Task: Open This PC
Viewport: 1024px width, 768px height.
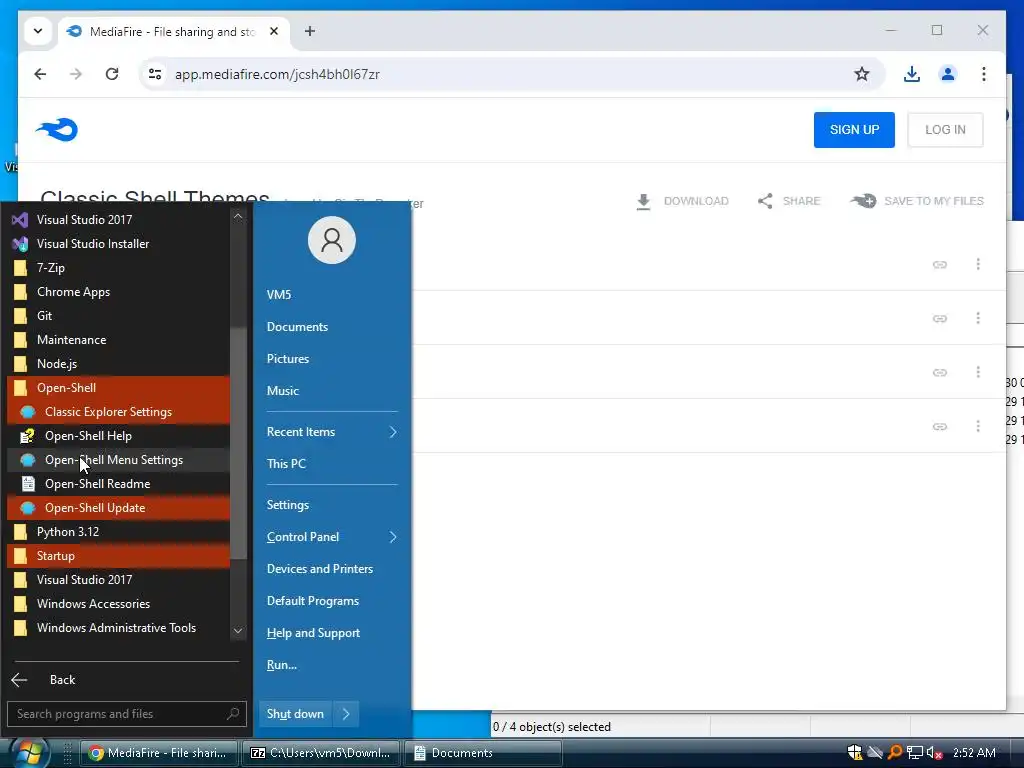Action: coord(332,464)
